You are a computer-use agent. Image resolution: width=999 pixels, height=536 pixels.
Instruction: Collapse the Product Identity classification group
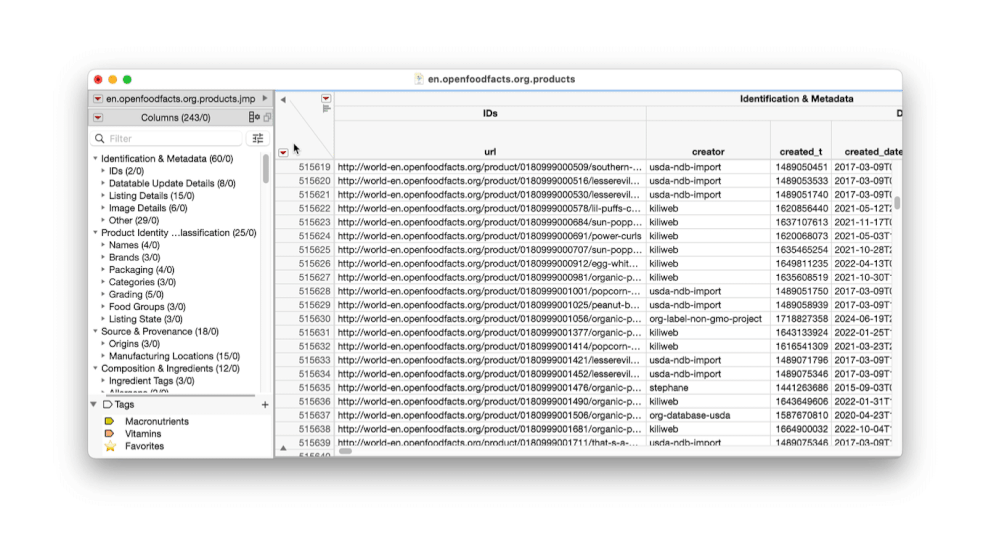(x=96, y=233)
